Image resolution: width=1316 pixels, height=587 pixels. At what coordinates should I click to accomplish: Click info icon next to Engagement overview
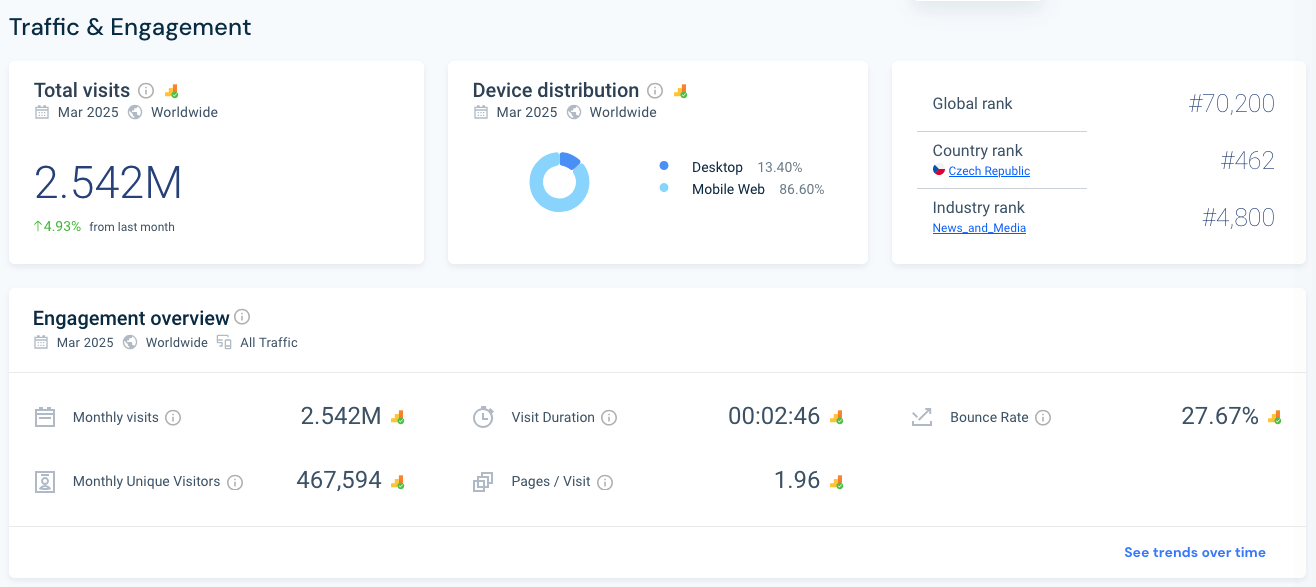click(x=242, y=318)
